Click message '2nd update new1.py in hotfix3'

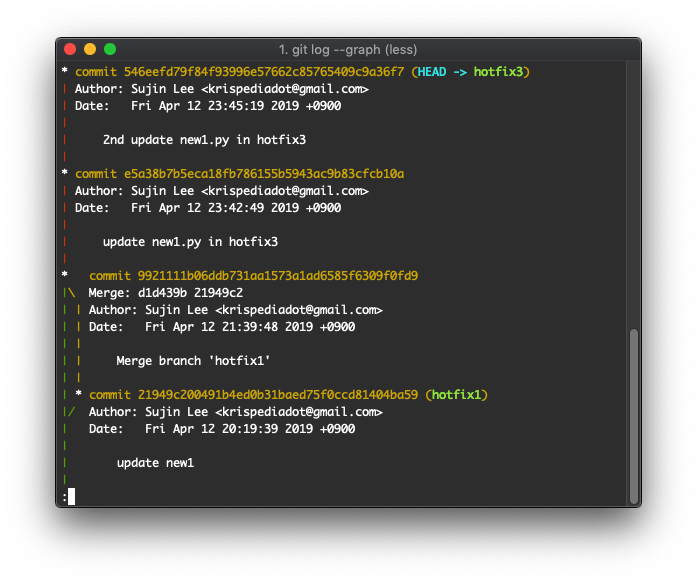coord(204,140)
